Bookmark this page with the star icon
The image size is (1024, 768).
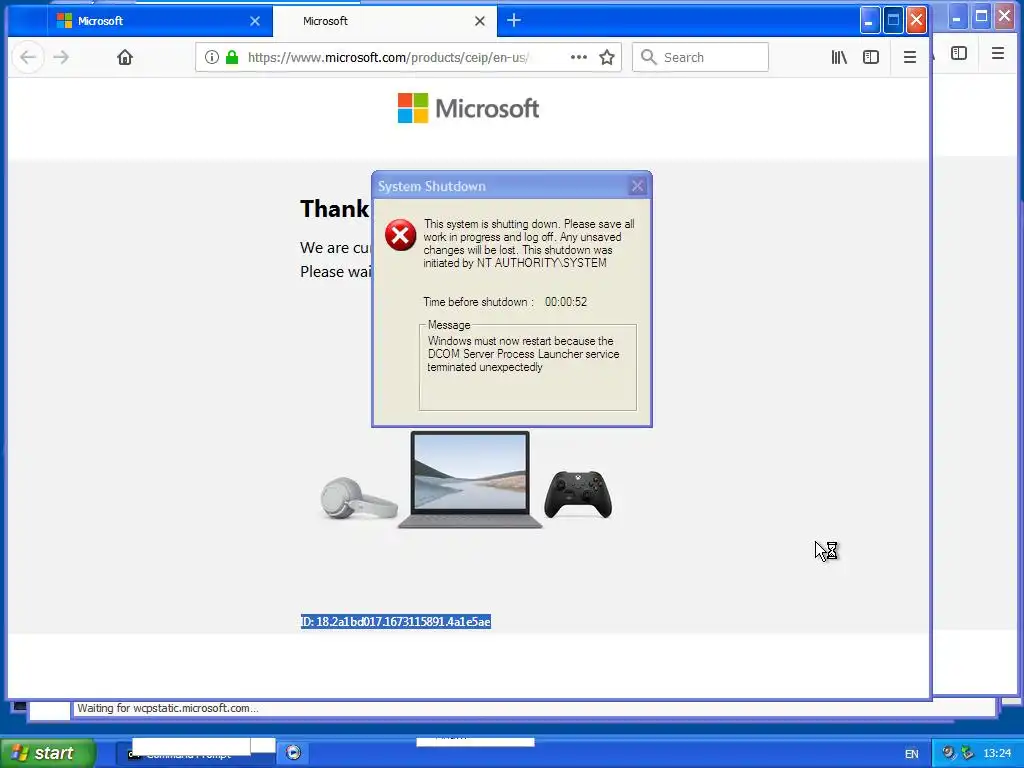click(x=607, y=57)
